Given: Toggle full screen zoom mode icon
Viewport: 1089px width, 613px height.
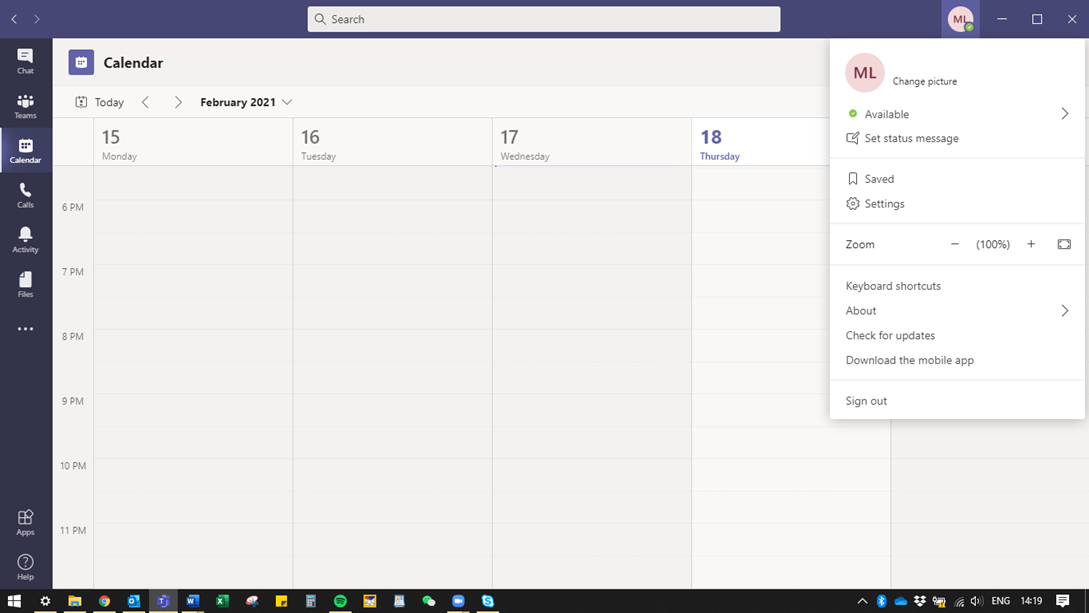Looking at the screenshot, I should [x=1064, y=244].
